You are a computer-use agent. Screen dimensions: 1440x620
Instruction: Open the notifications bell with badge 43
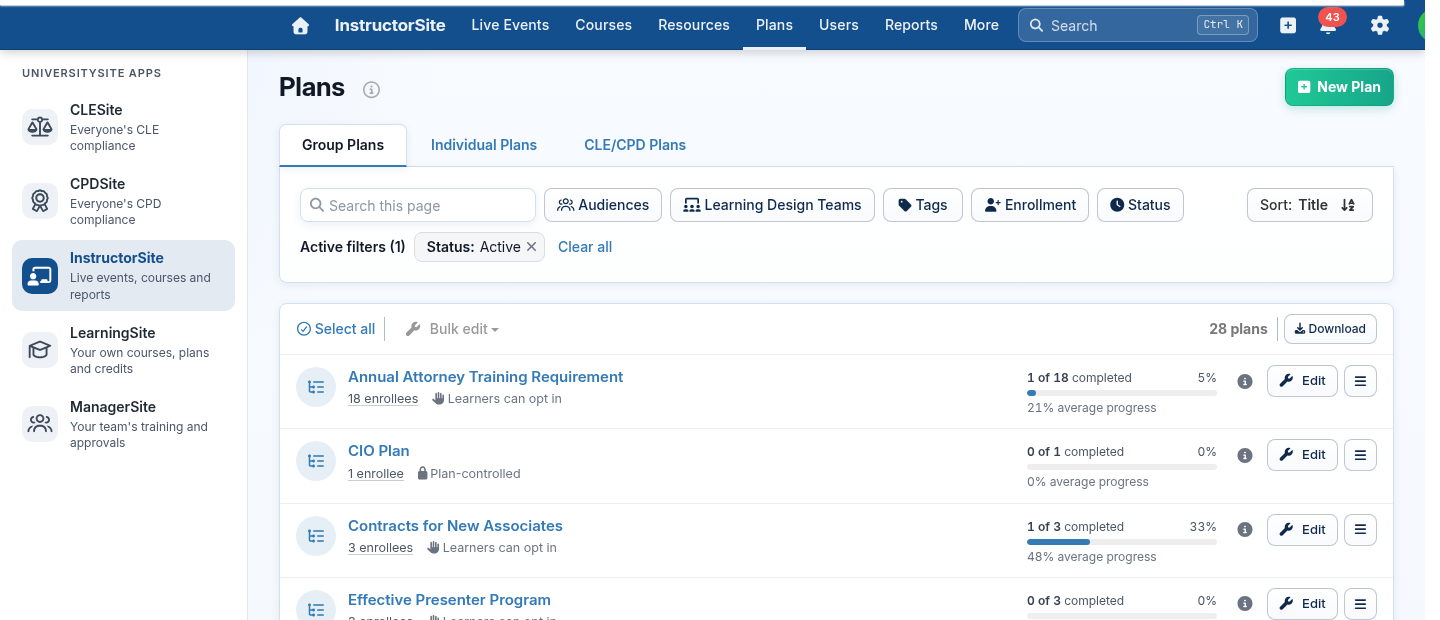pyautogui.click(x=1328, y=25)
